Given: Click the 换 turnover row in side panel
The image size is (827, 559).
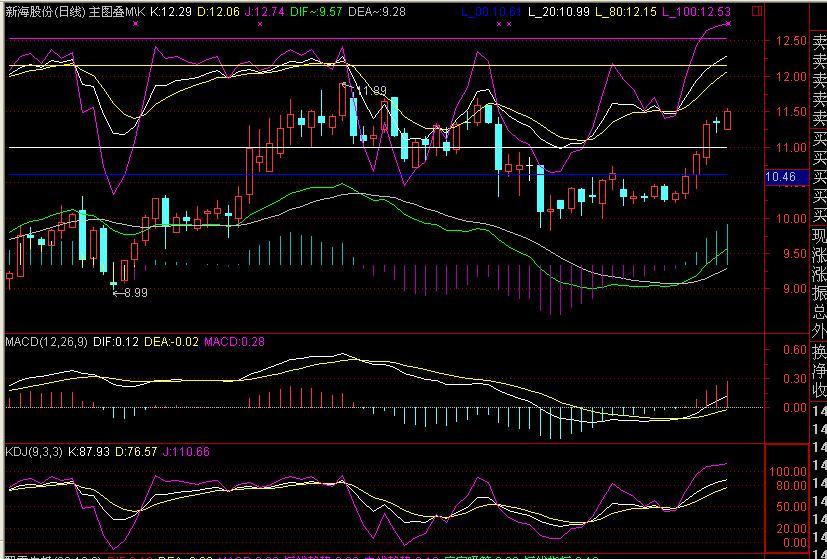Looking at the screenshot, I should (819, 352).
